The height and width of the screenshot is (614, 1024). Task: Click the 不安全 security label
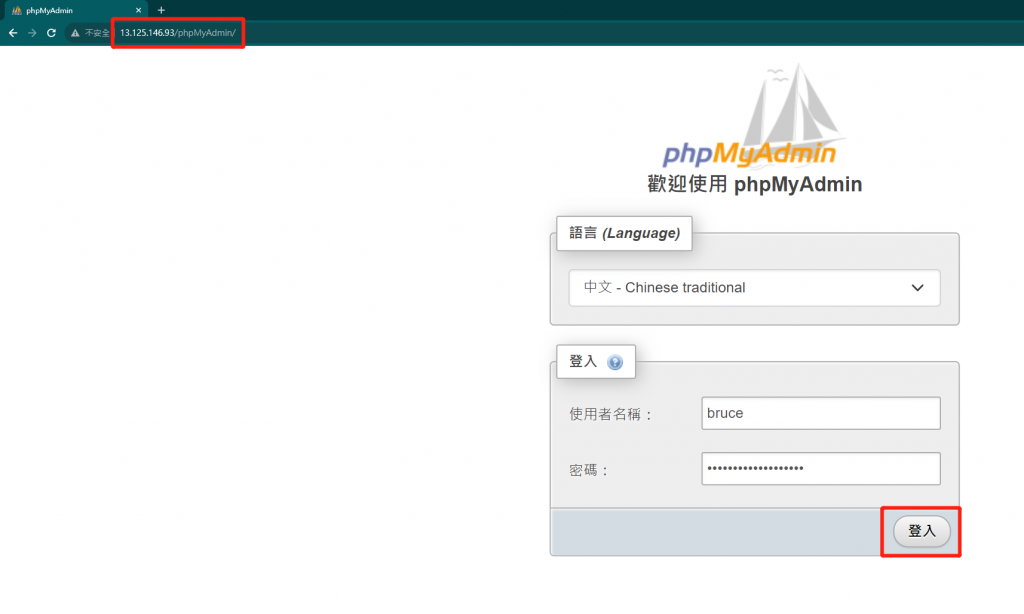[97, 33]
